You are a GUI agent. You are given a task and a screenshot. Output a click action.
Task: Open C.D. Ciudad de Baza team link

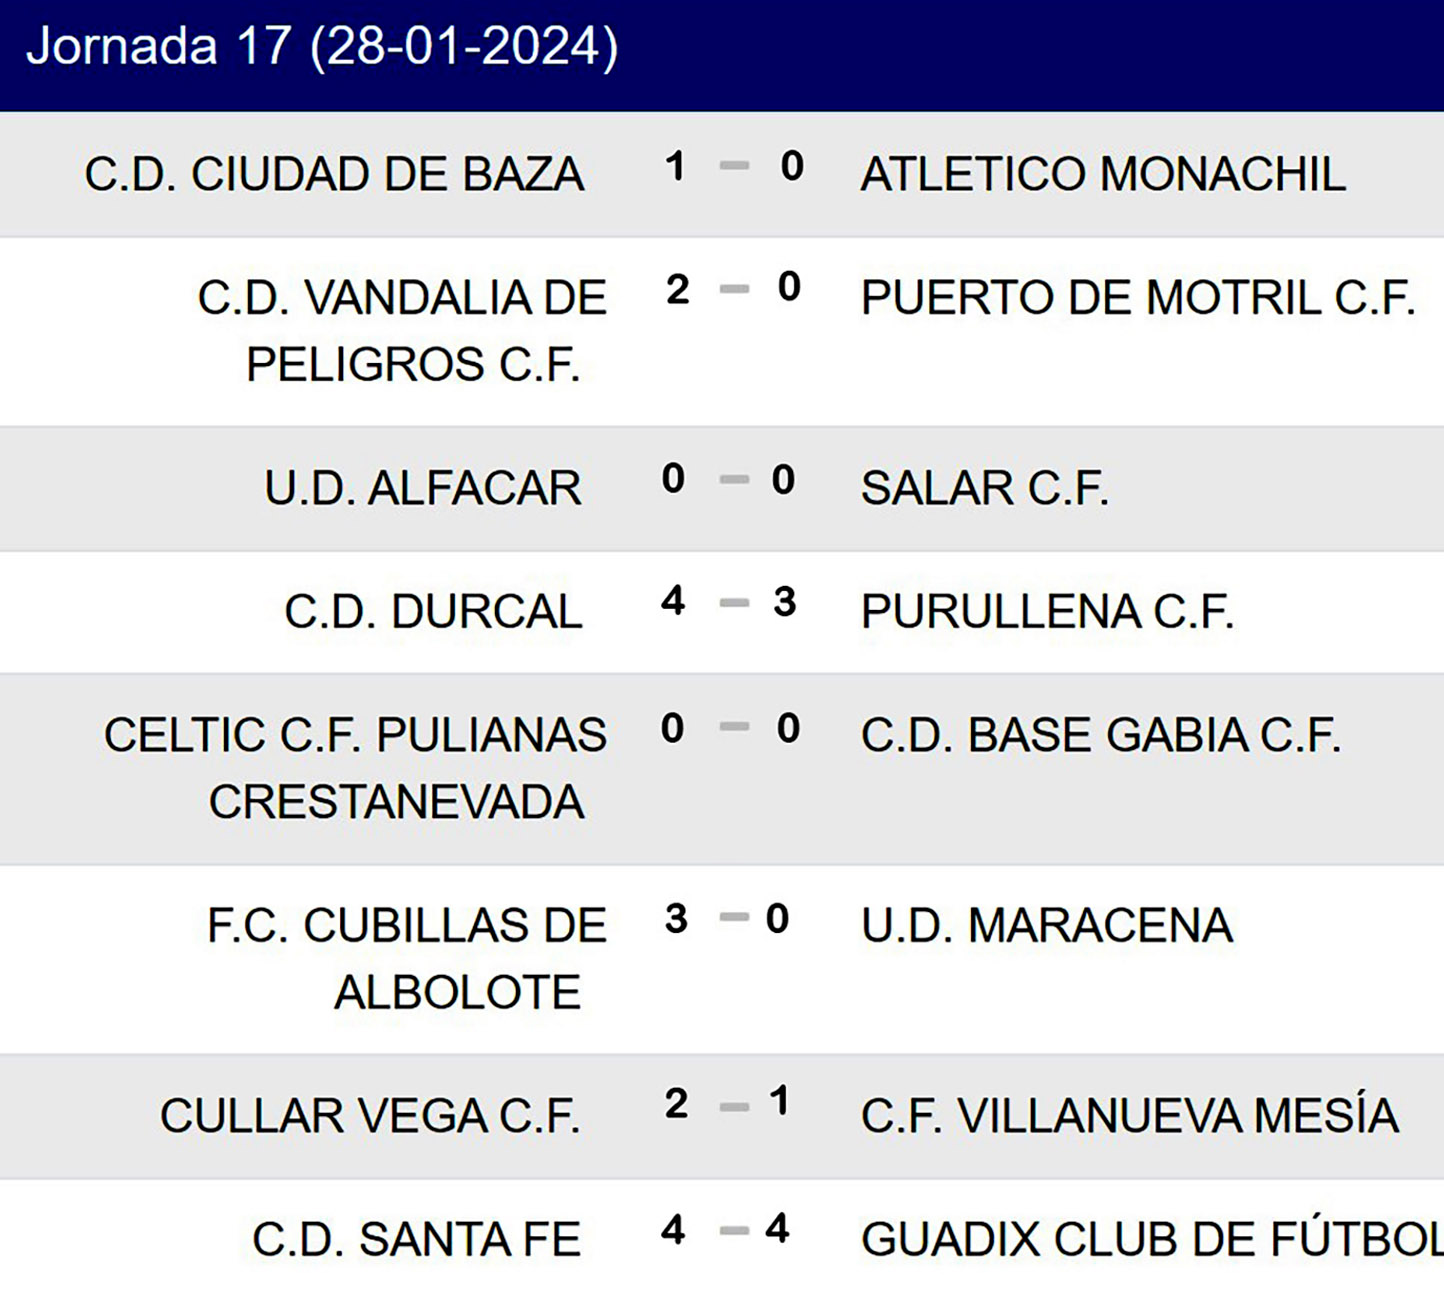click(334, 174)
